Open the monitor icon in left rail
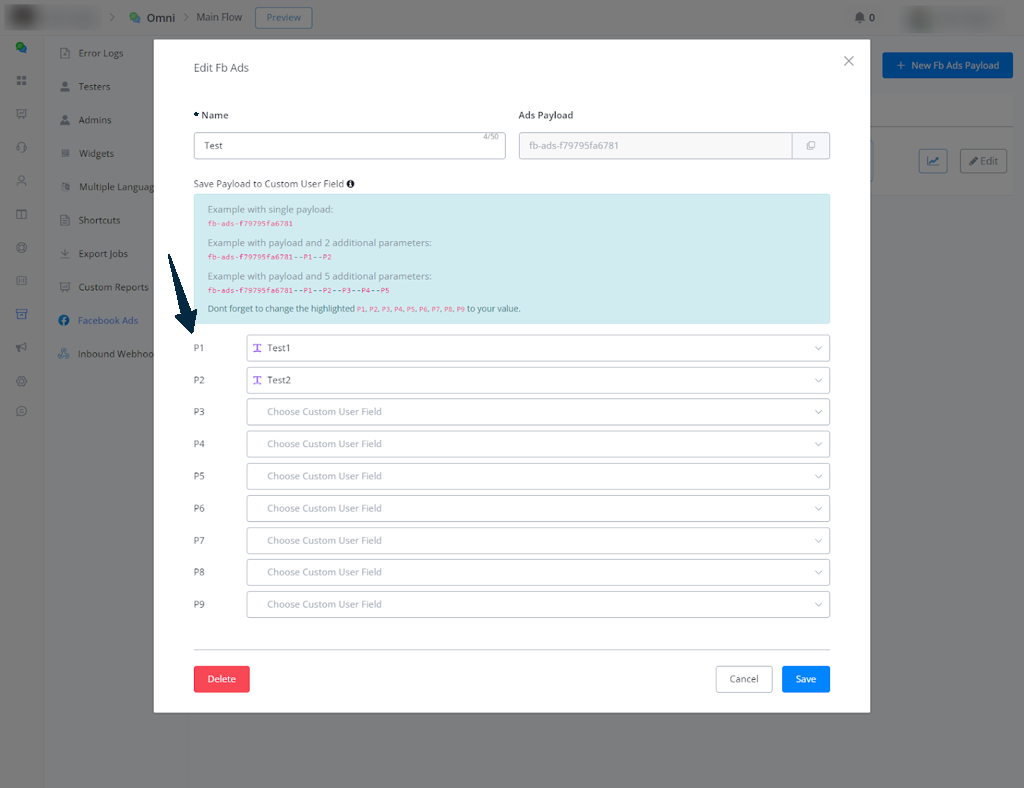The height and width of the screenshot is (788, 1024). pyautogui.click(x=22, y=114)
